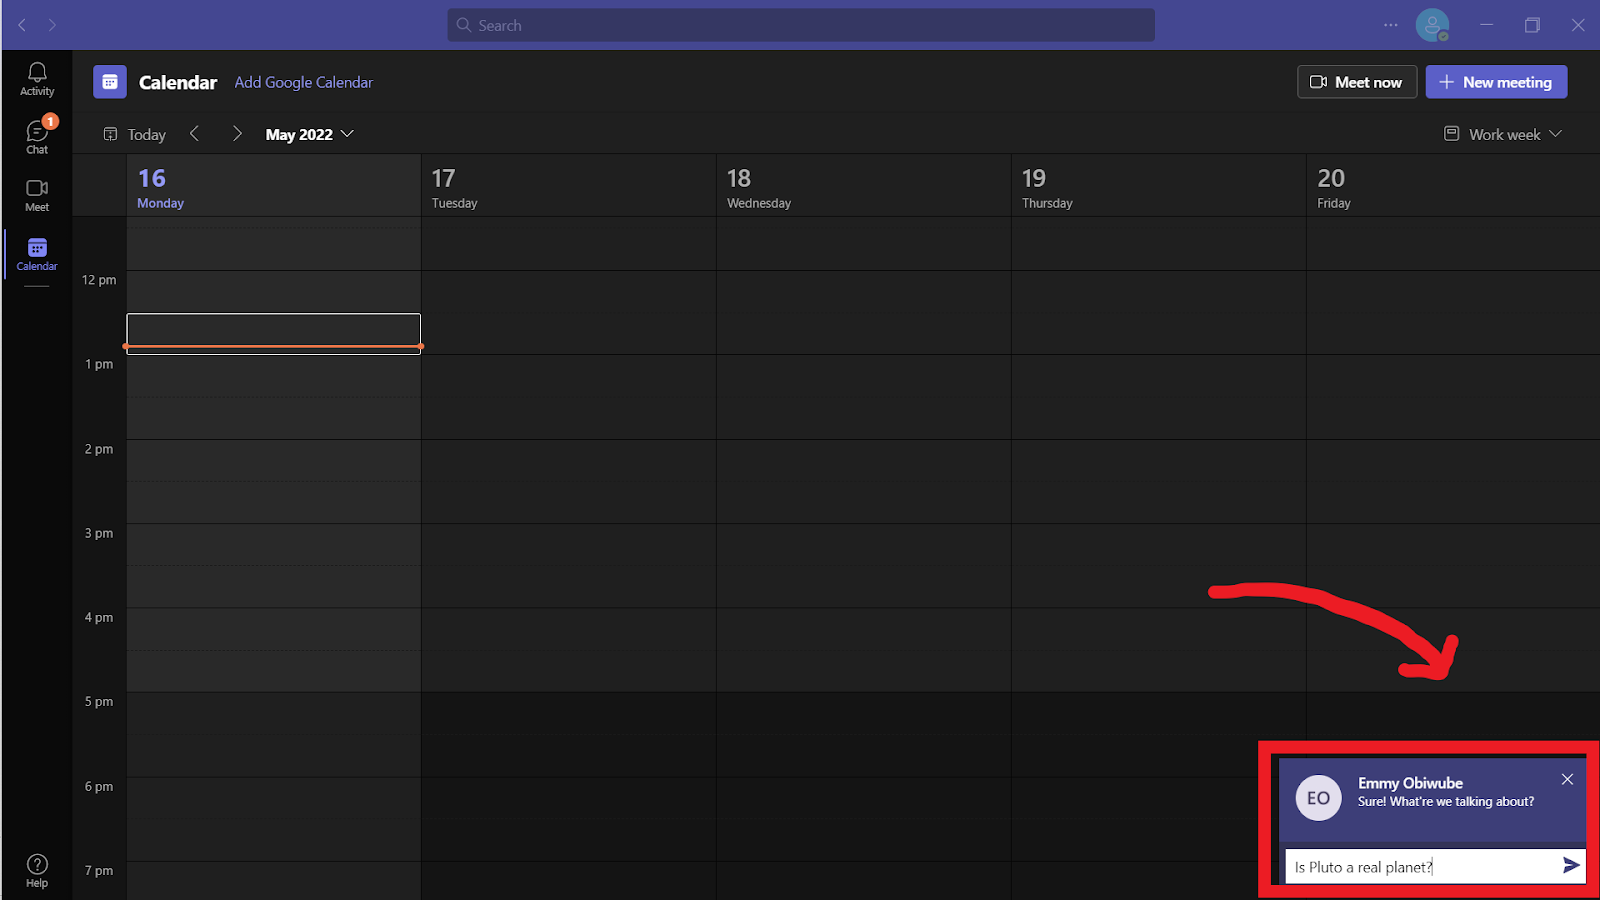Start a Meet now meeting
This screenshot has width=1600, height=900.
[1356, 82]
